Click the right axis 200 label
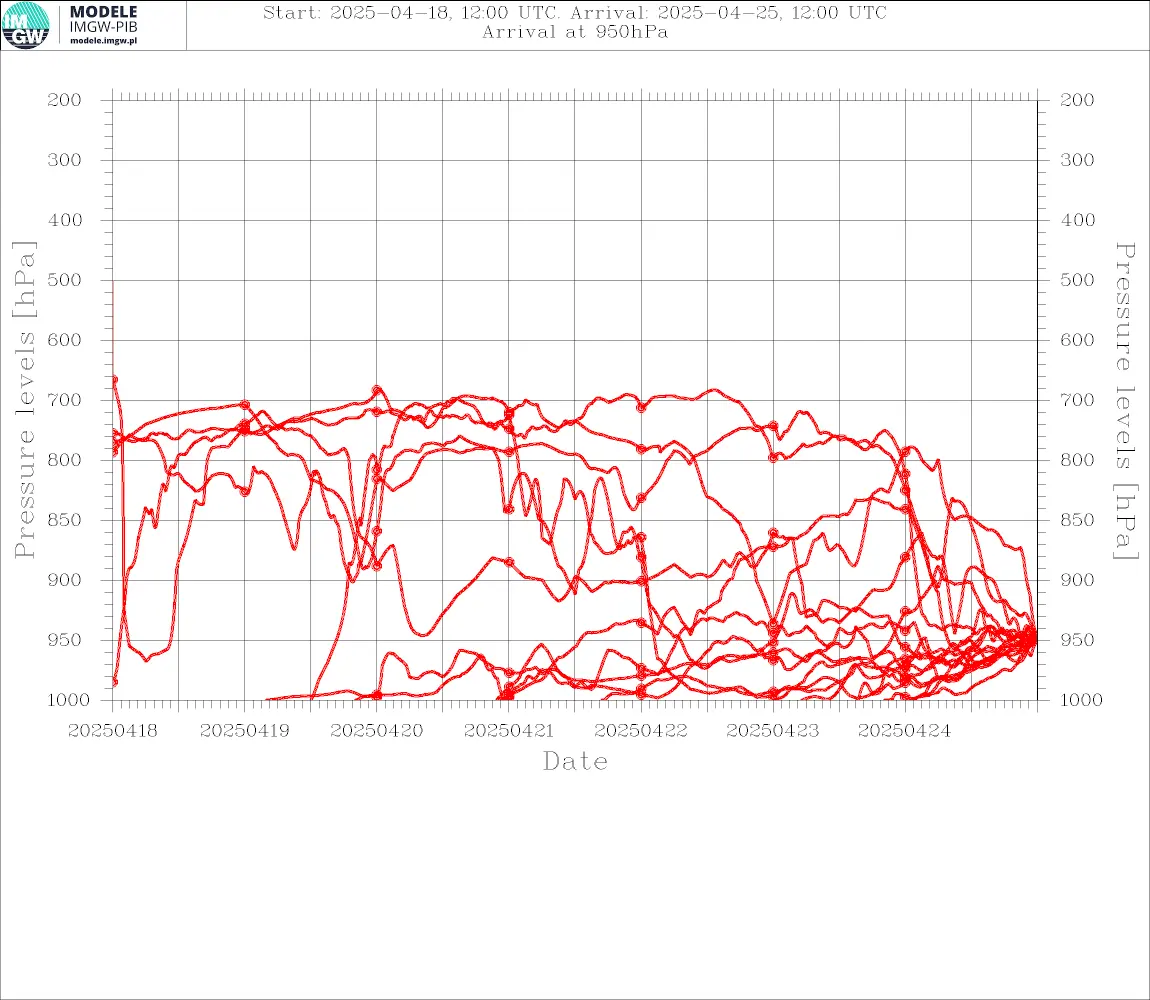 pyautogui.click(x=1077, y=100)
